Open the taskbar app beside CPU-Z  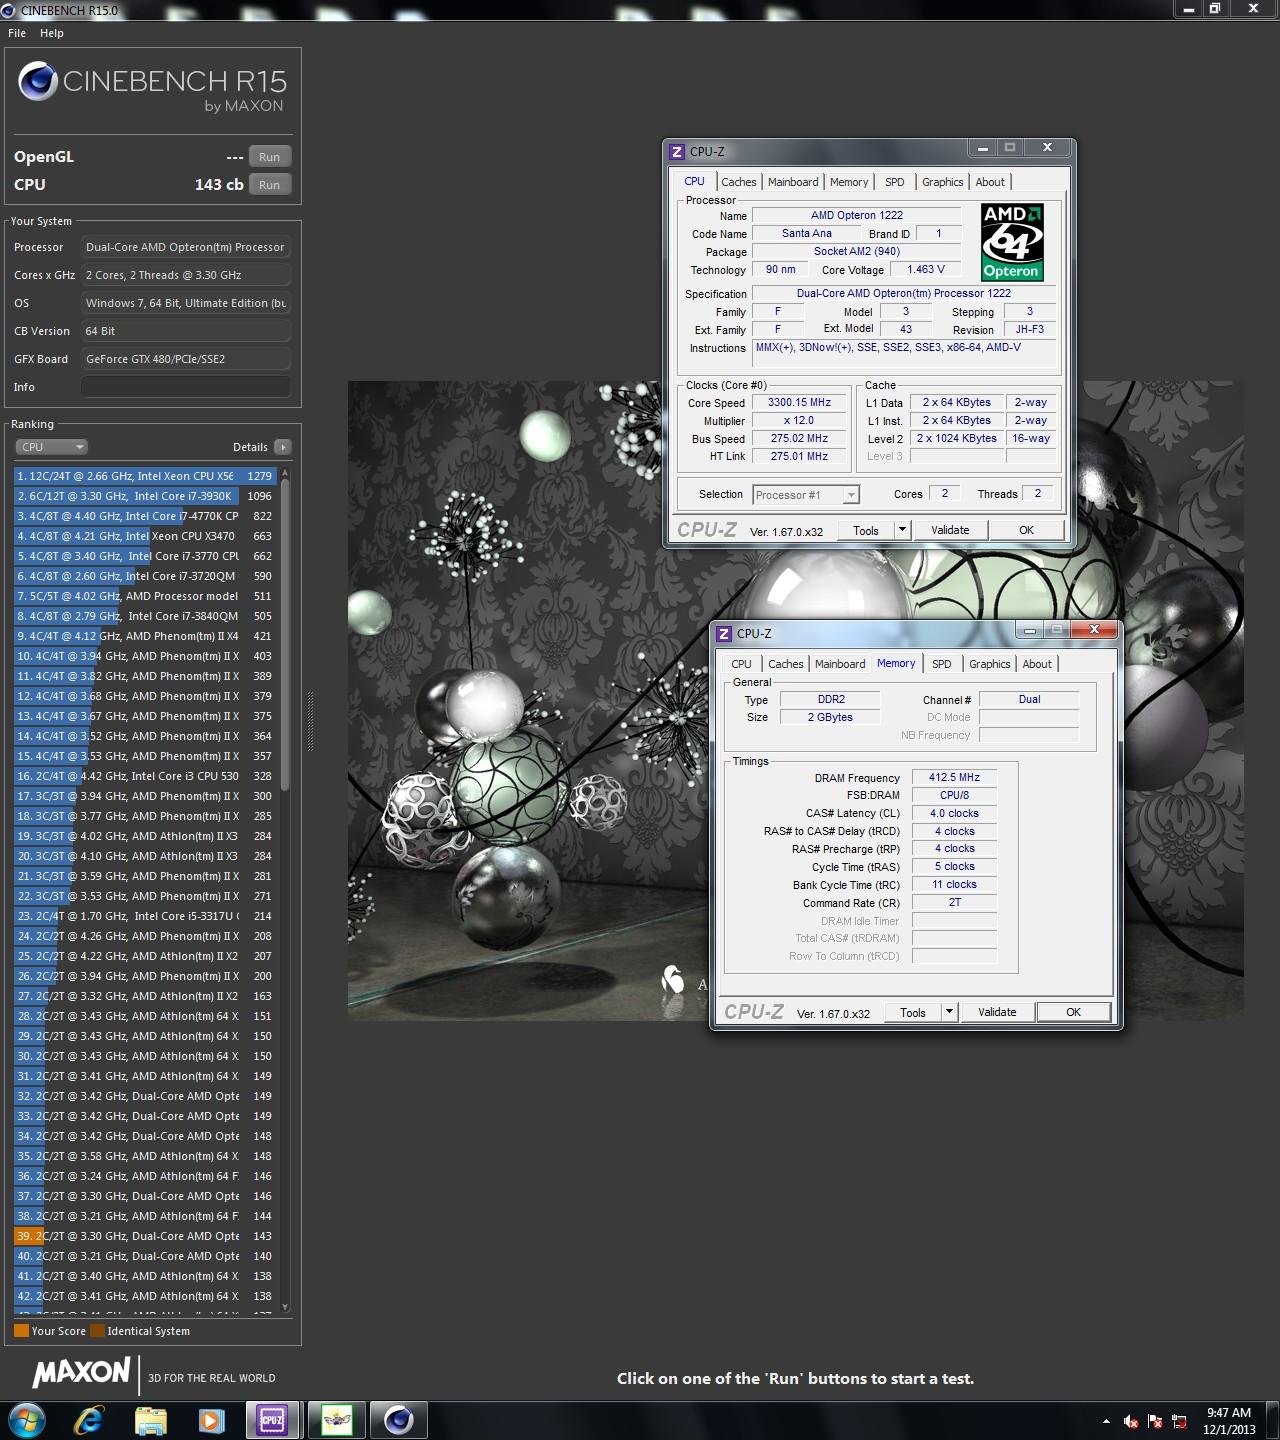coord(336,1420)
